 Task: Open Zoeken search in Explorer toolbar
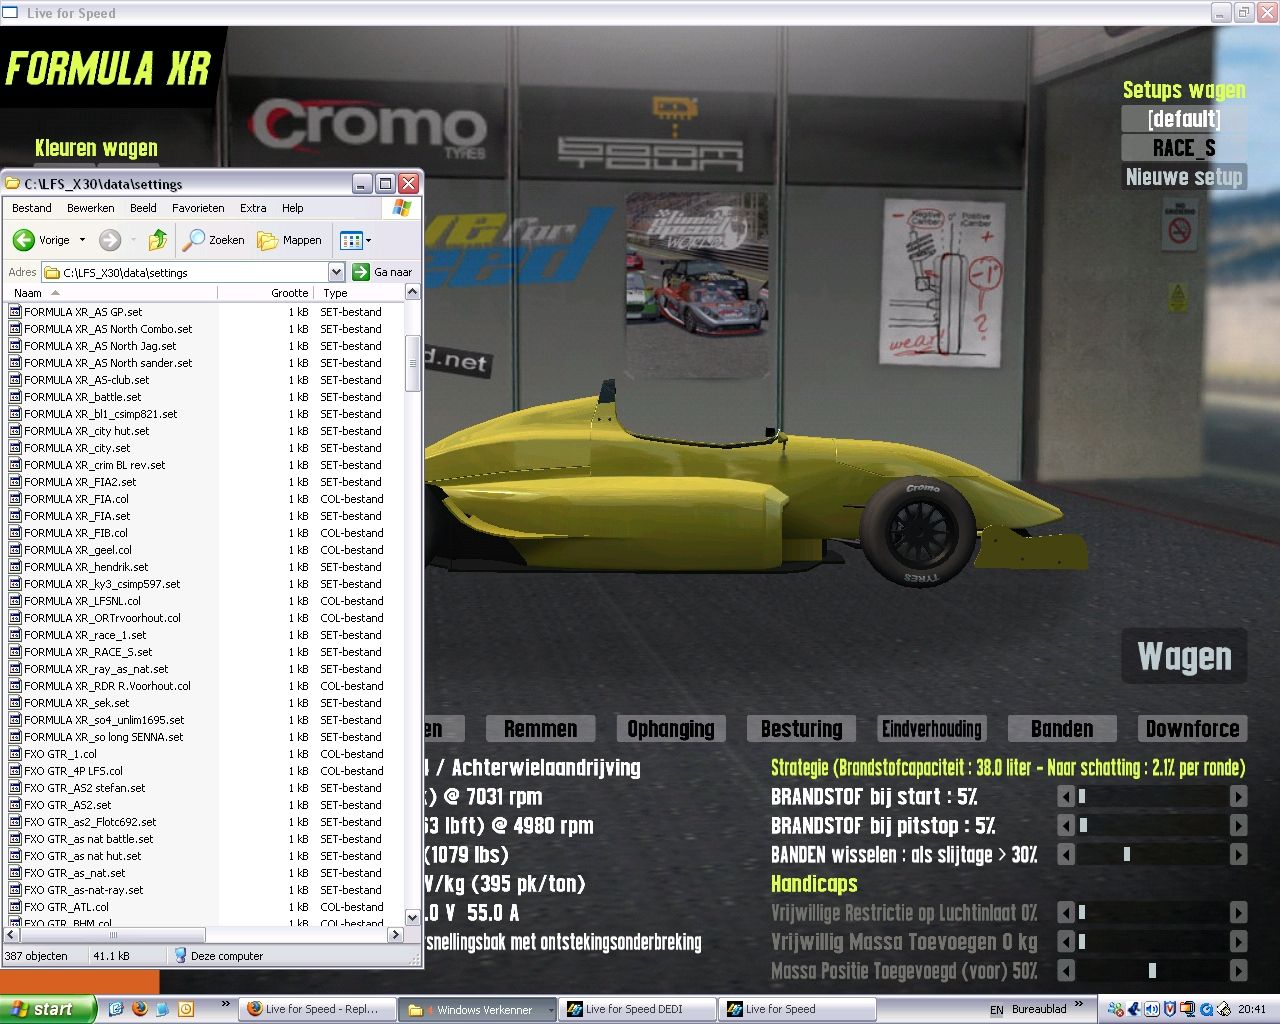coord(214,240)
